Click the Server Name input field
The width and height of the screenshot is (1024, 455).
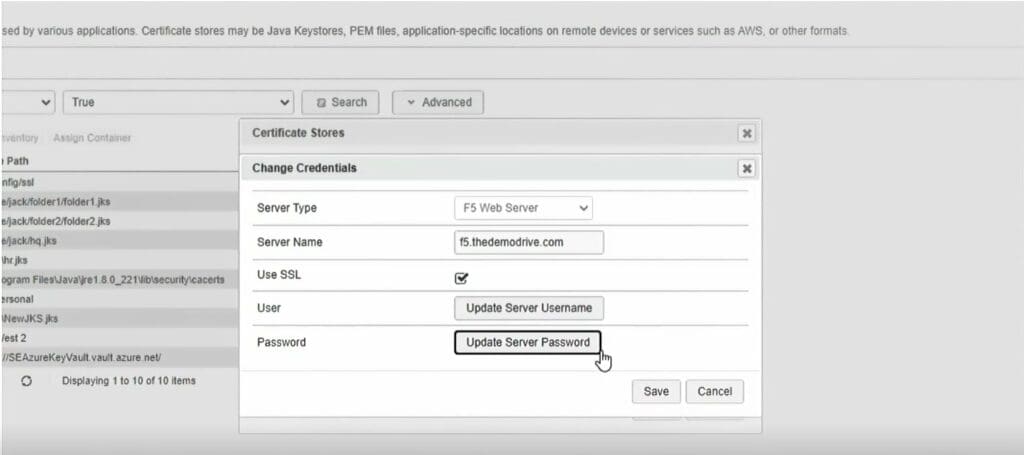click(x=529, y=243)
